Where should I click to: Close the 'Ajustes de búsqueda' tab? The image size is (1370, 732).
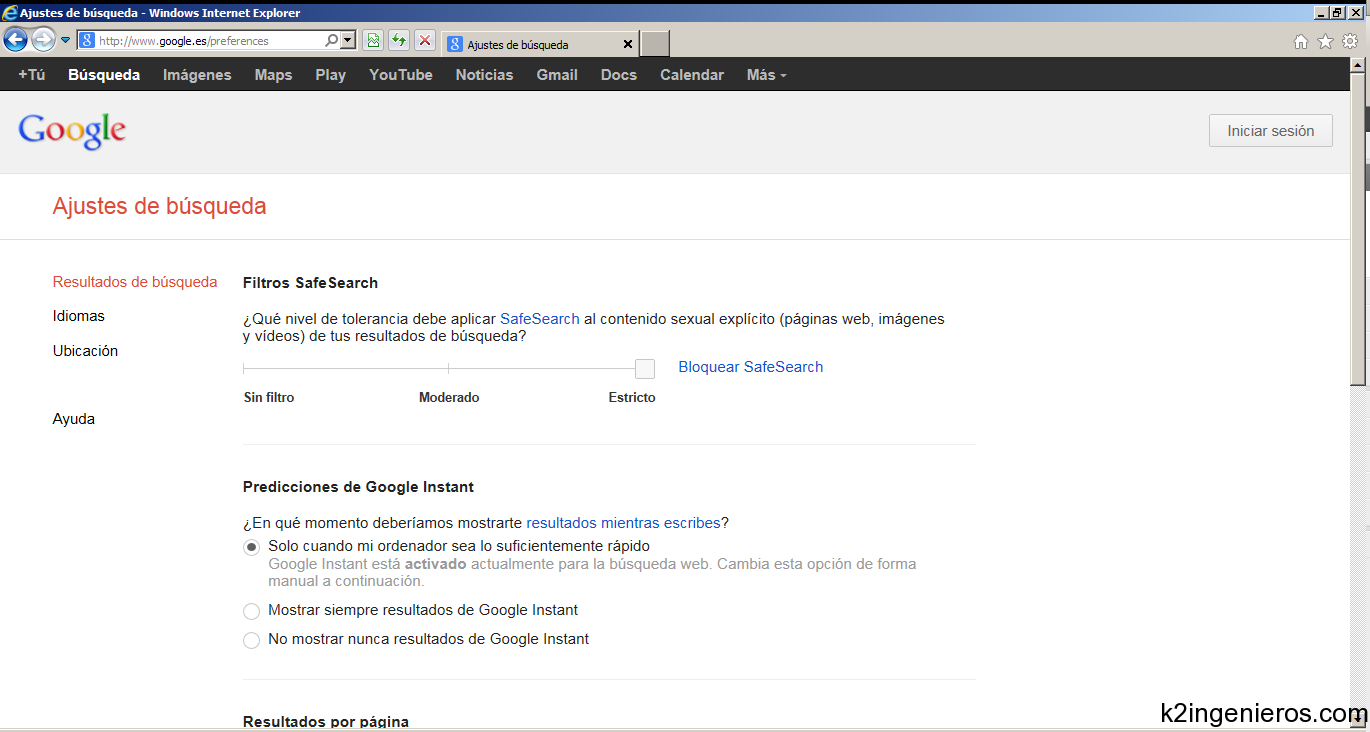[x=628, y=44]
